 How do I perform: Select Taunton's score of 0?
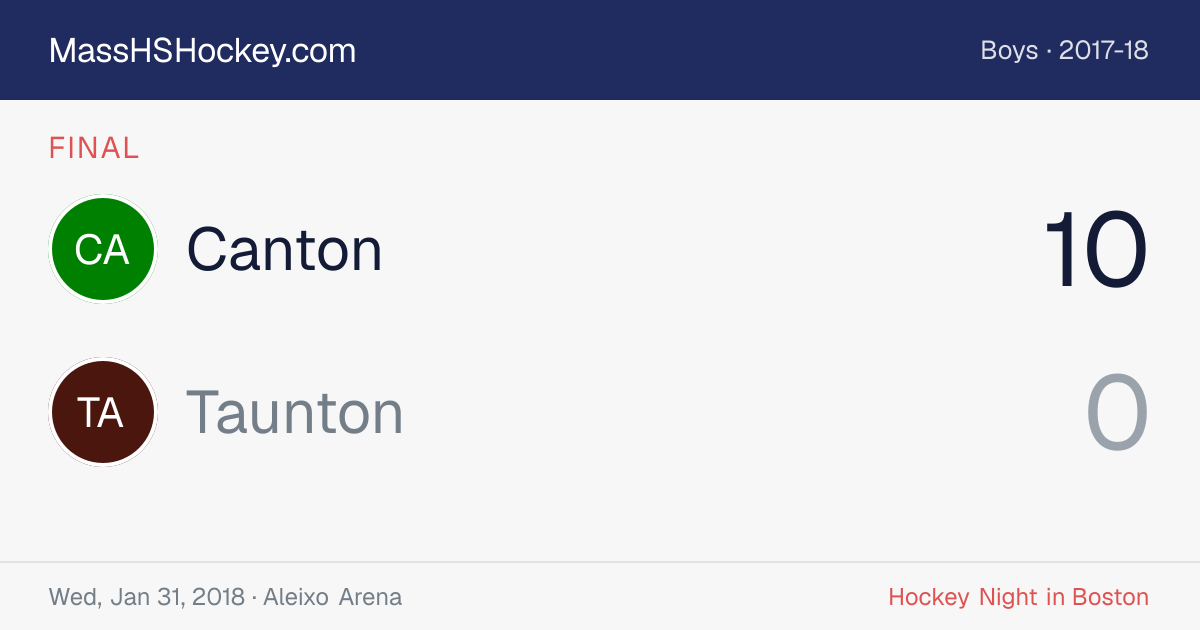(1118, 413)
